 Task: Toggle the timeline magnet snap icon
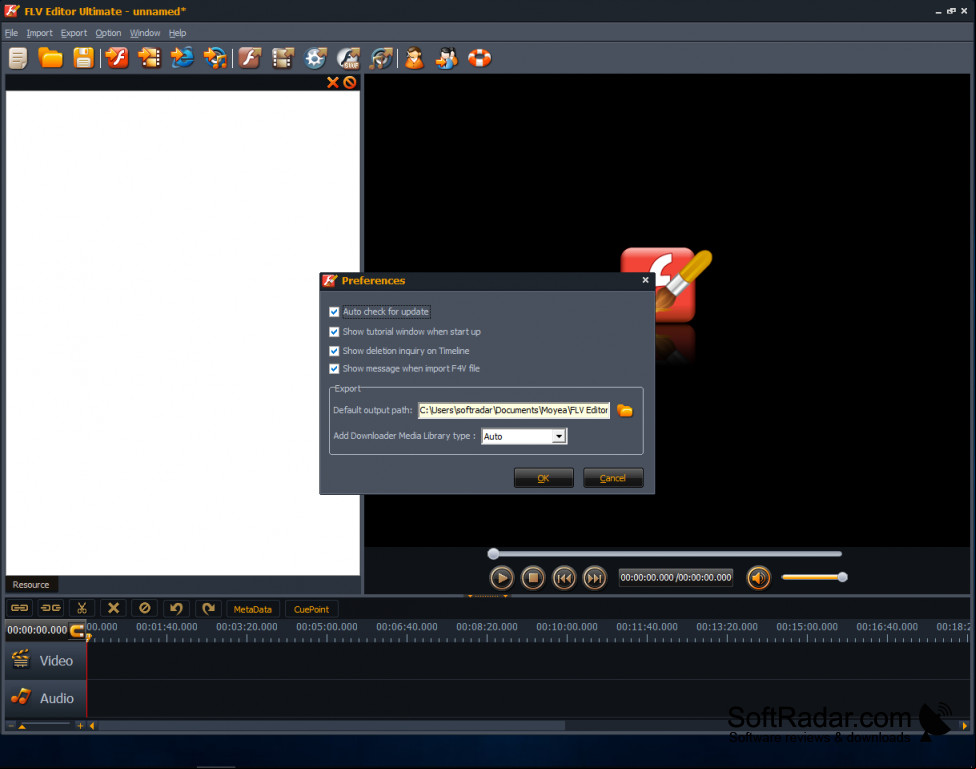tap(77, 630)
